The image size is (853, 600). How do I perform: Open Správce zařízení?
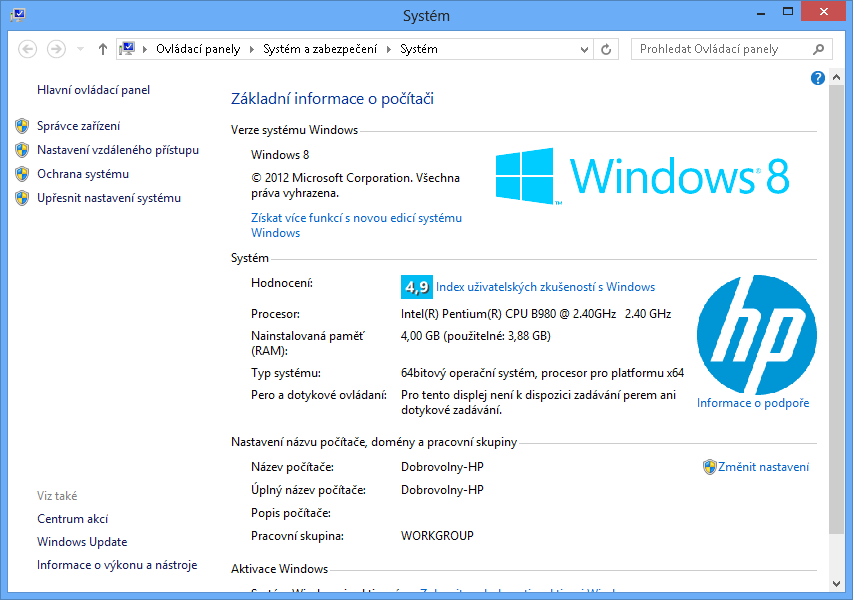click(x=78, y=126)
